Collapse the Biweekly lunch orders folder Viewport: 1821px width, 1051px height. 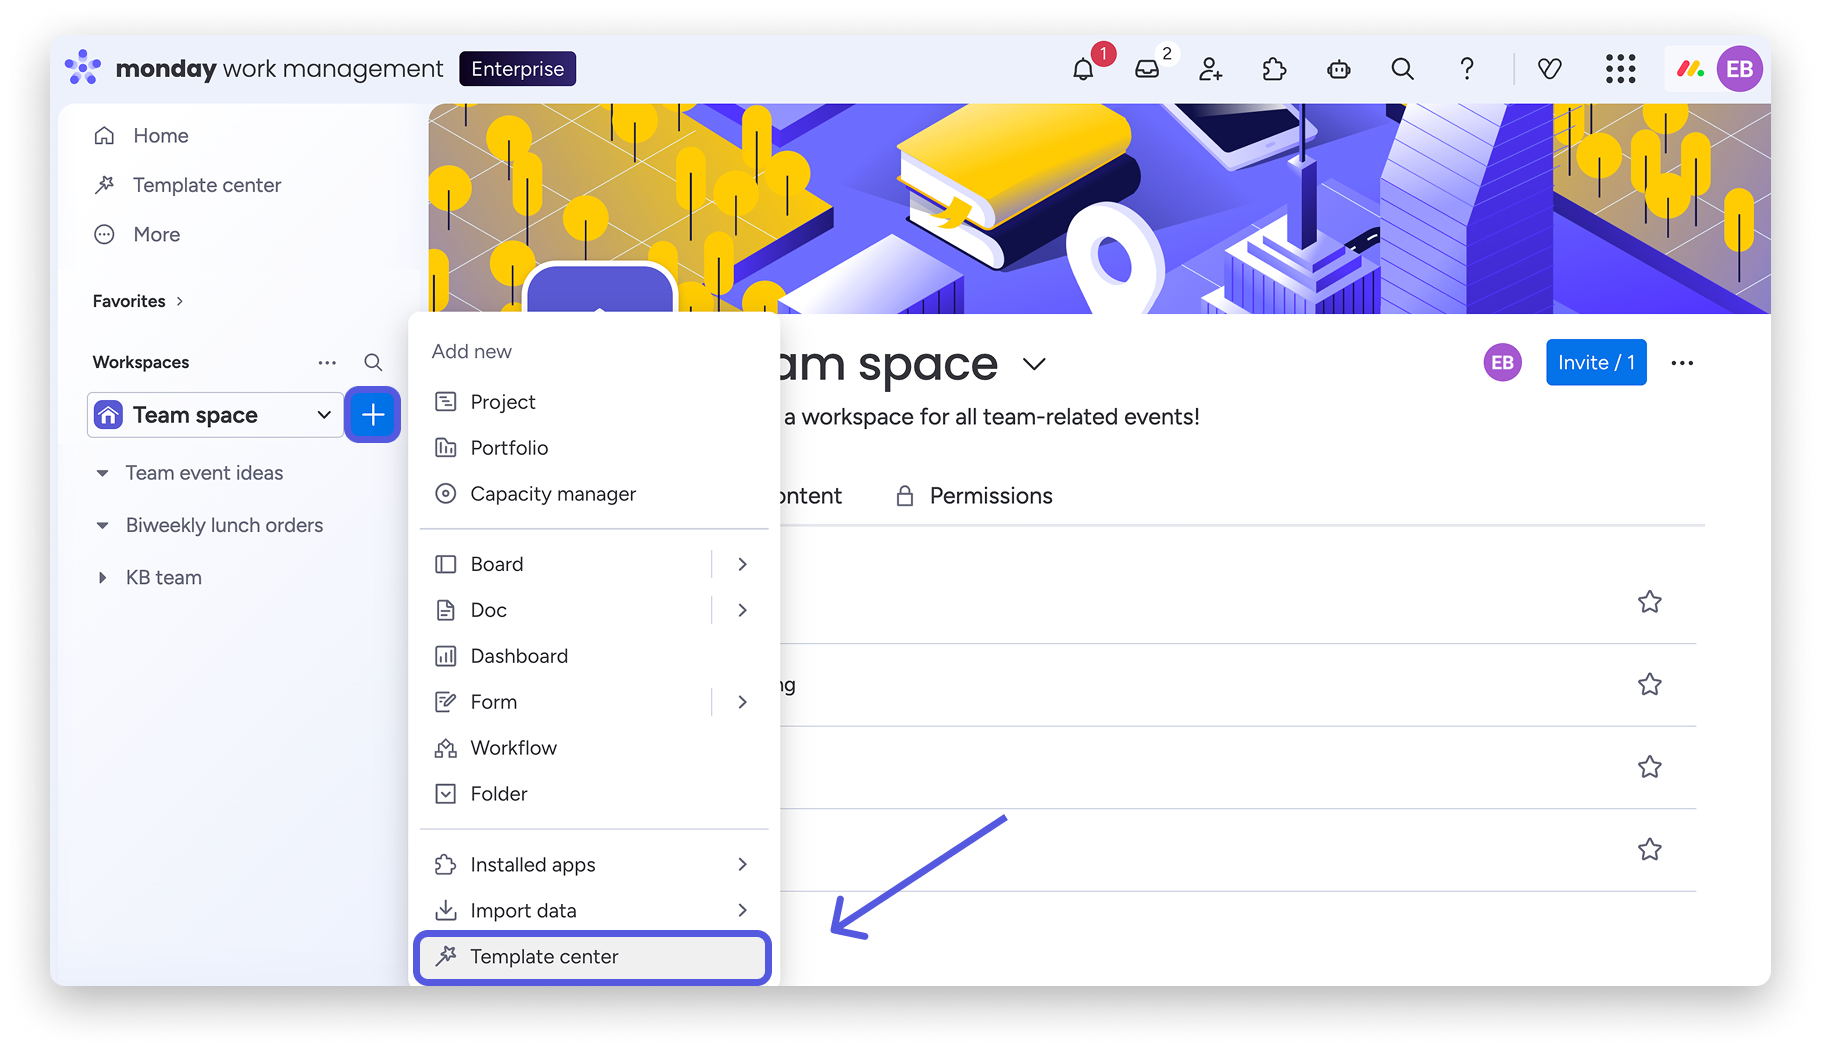point(102,526)
